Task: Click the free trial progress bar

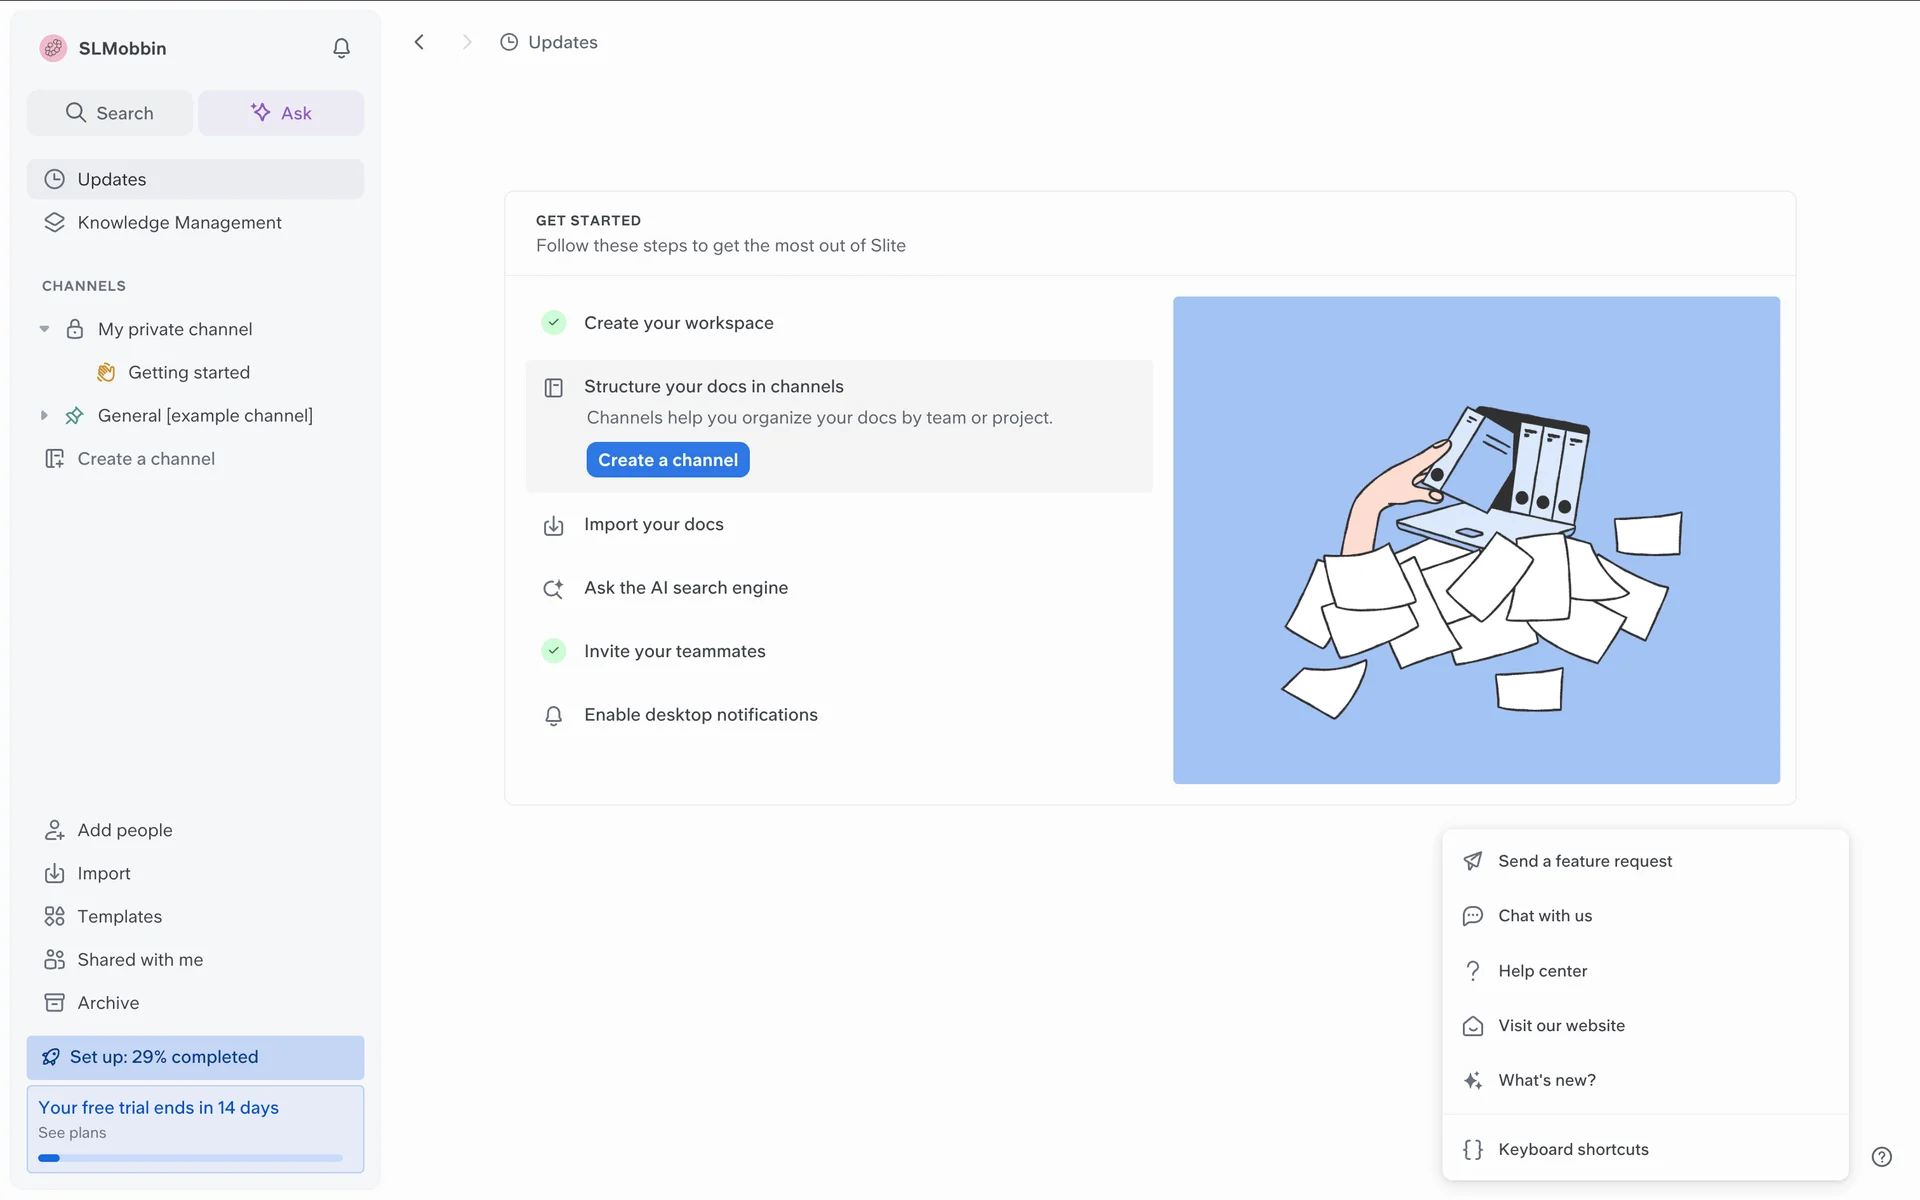Action: point(190,1158)
